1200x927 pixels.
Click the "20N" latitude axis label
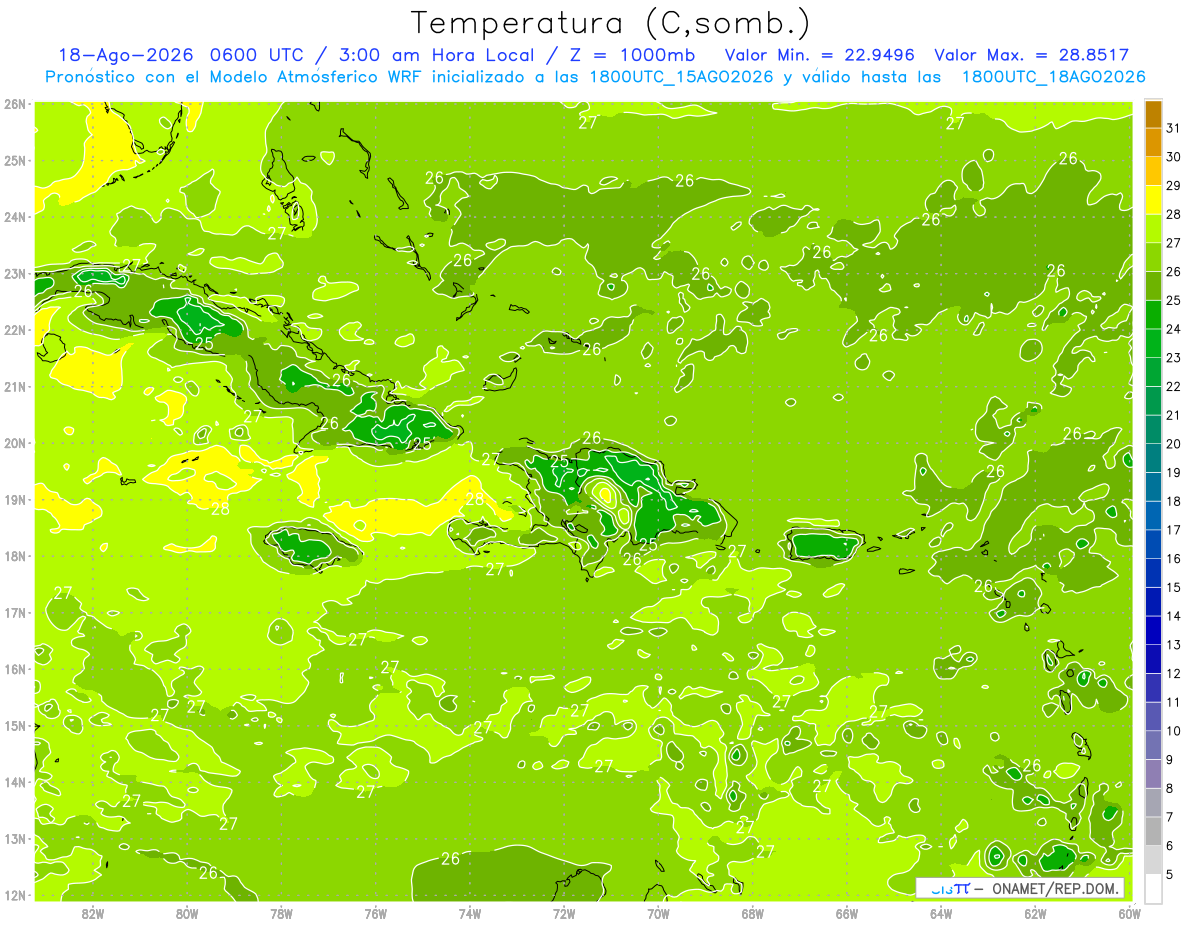[x=15, y=443]
